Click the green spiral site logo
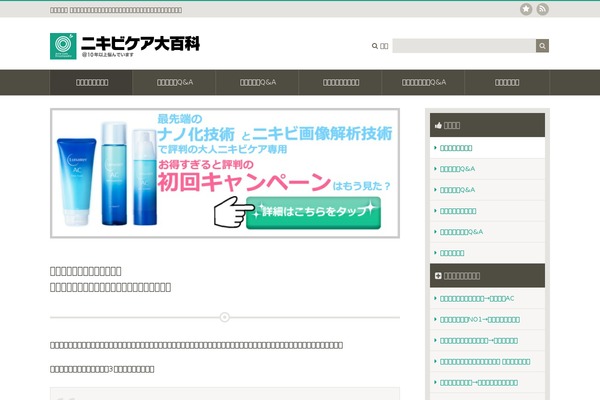The image size is (600, 400). click(x=63, y=46)
